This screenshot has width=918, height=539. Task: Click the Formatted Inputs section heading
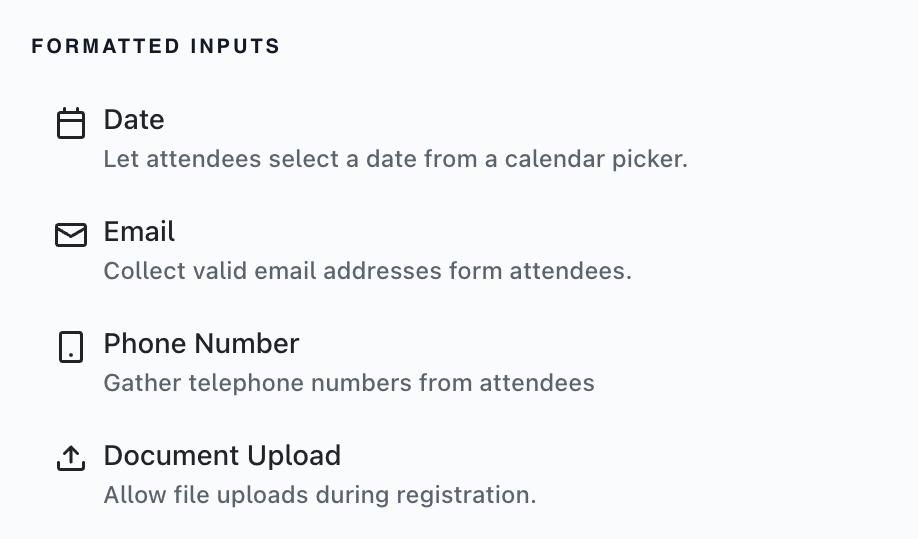156,46
